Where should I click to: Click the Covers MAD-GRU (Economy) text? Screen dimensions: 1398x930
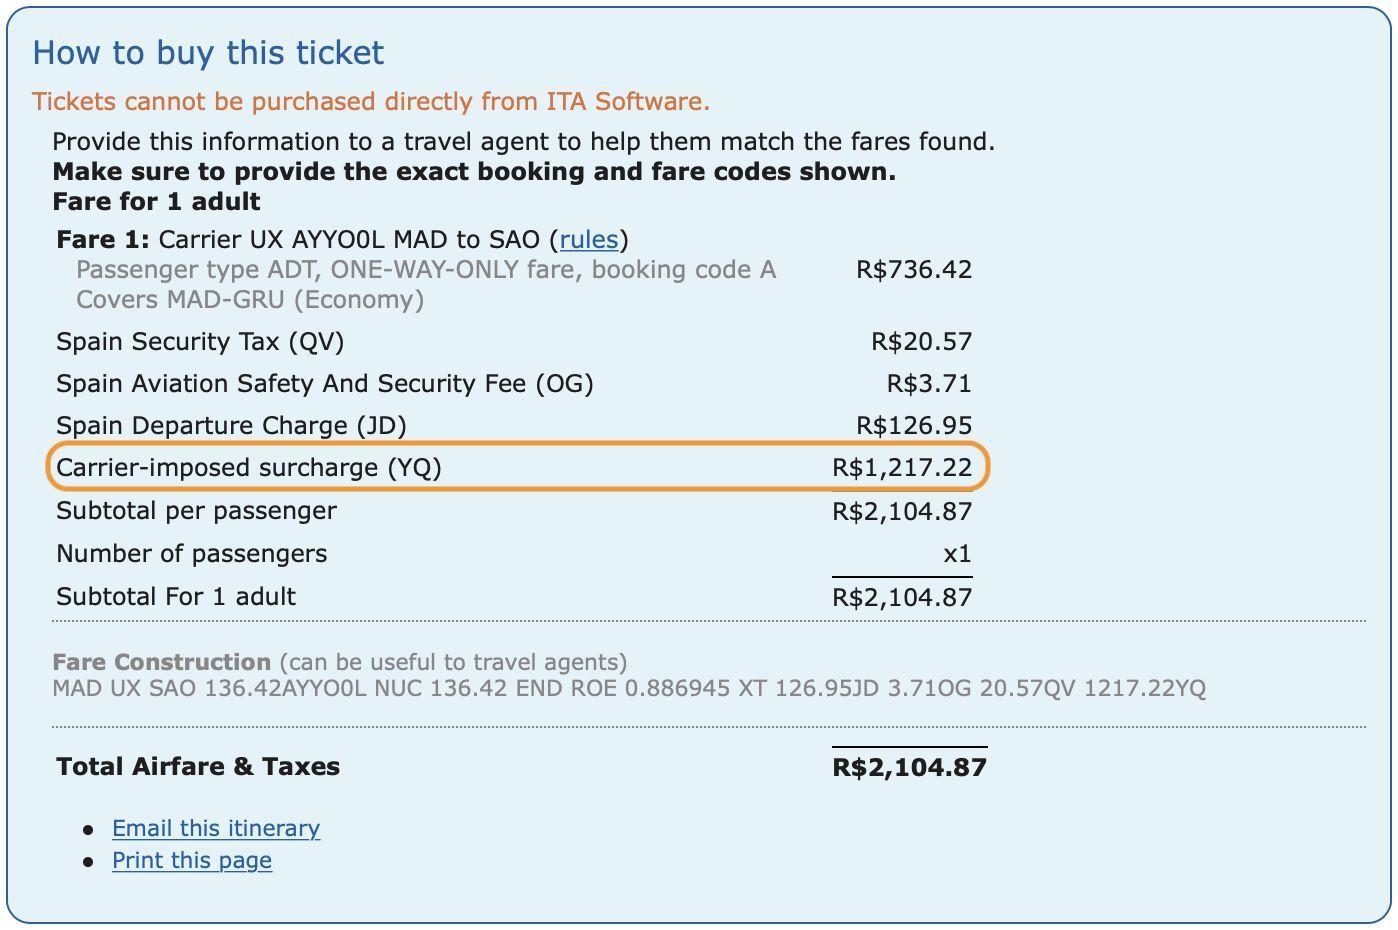(250, 300)
